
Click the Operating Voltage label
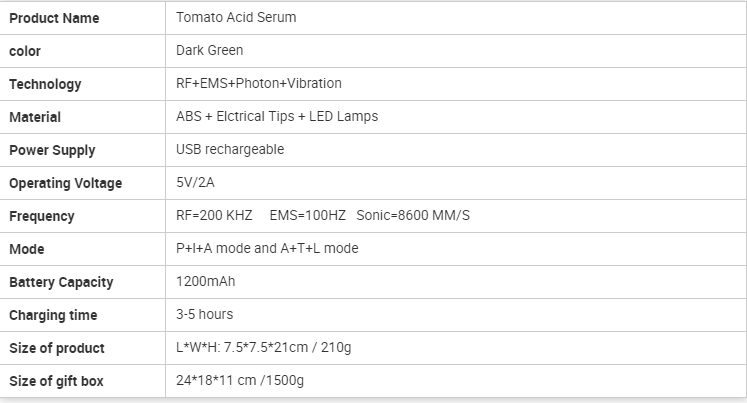tap(65, 183)
